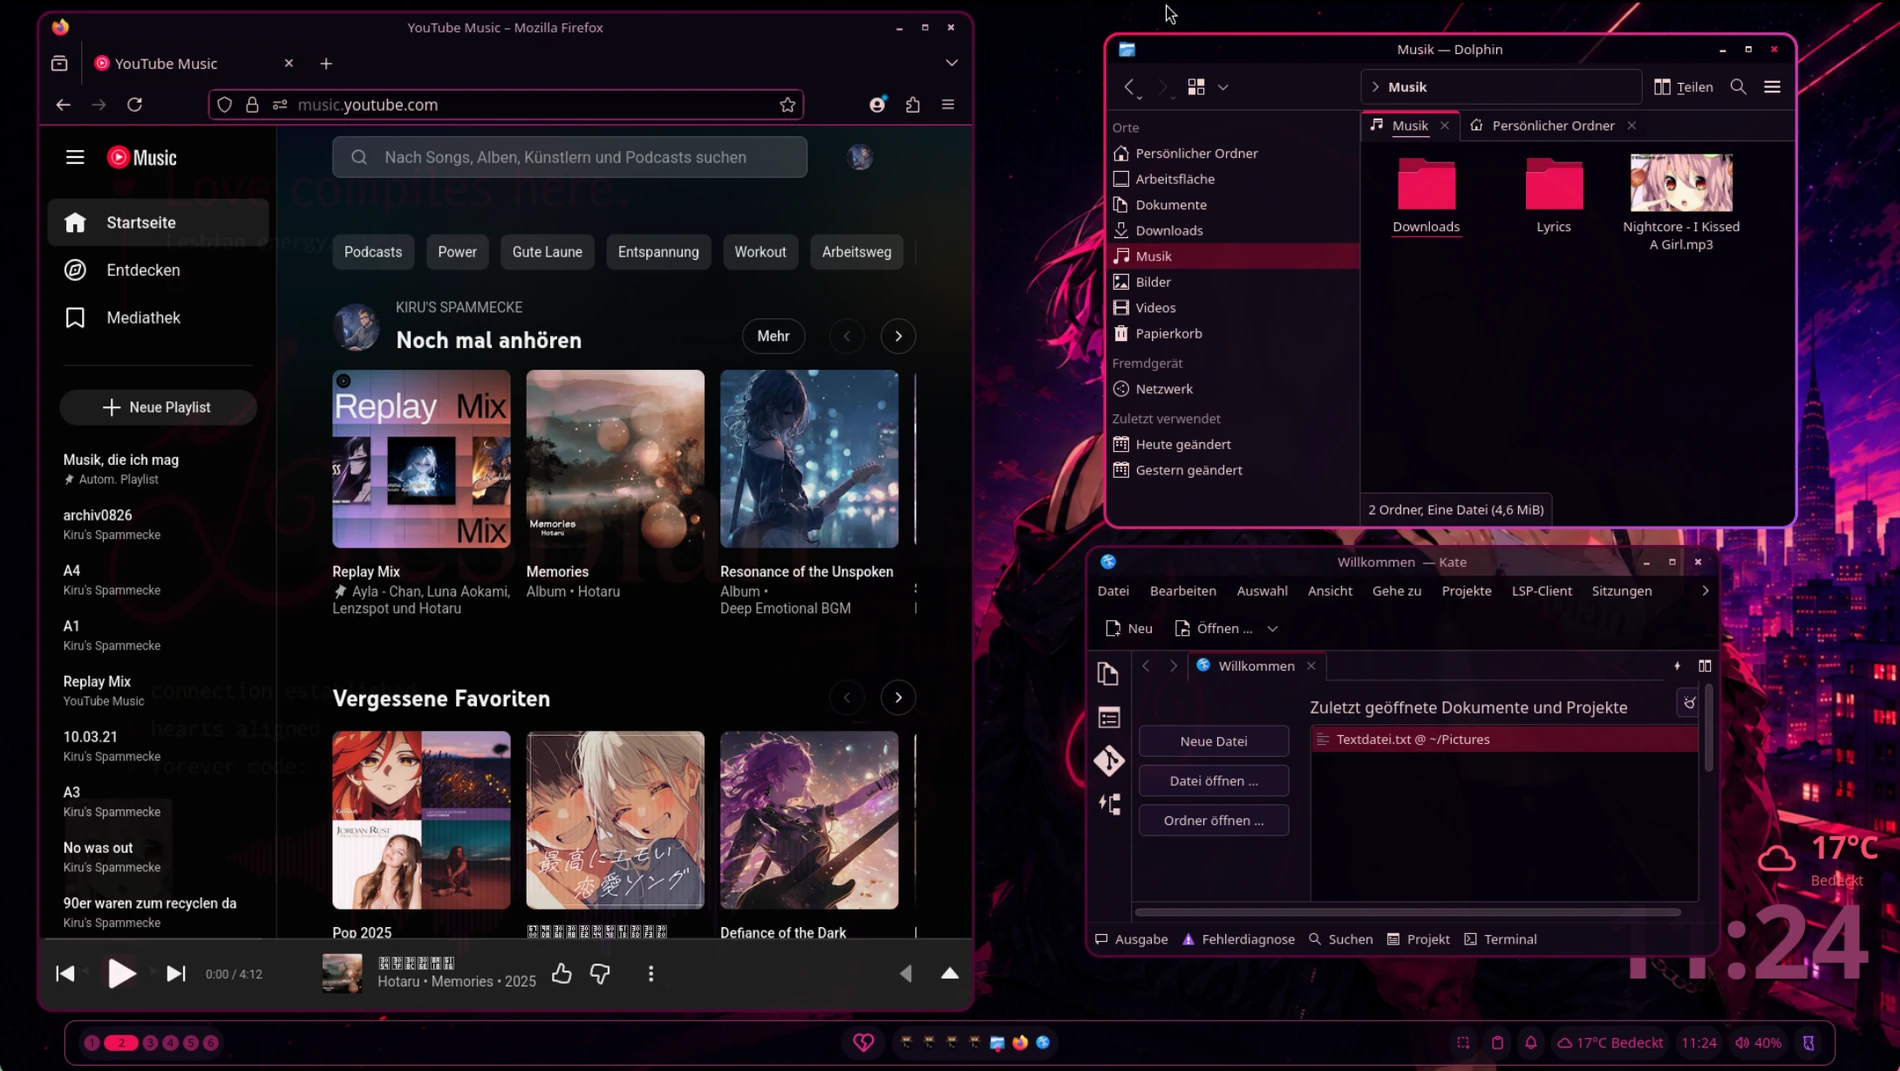Open the volume 40% indicator in taskbar
The height and width of the screenshot is (1071, 1900).
coord(1759,1043)
